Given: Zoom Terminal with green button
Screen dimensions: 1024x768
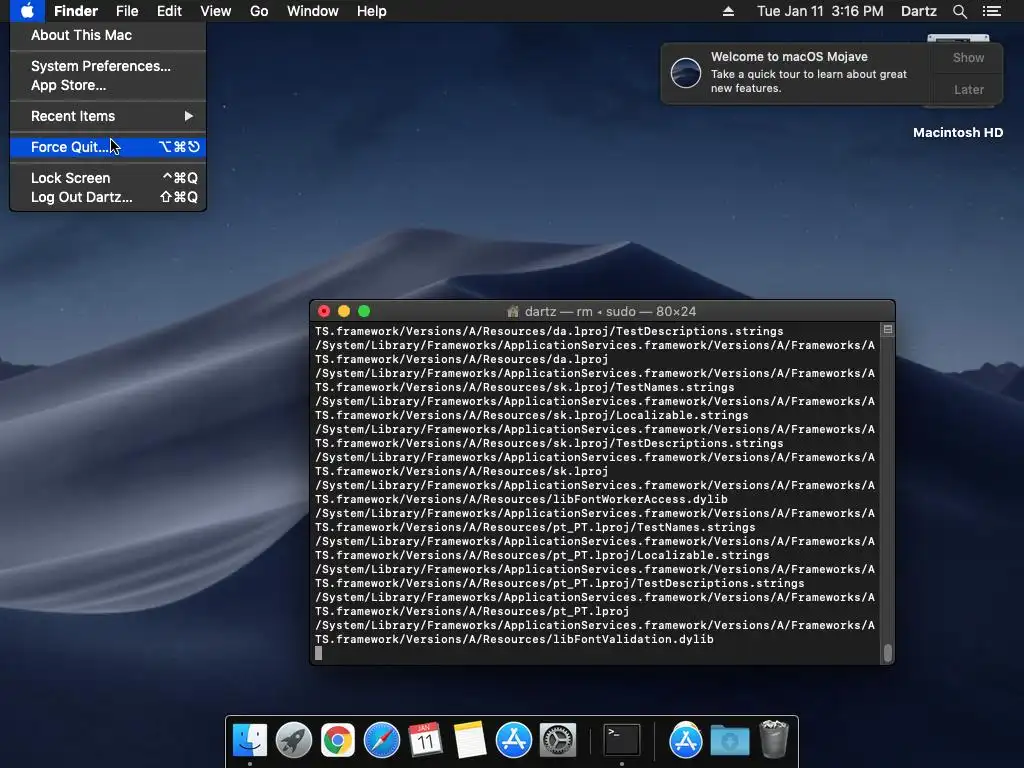Looking at the screenshot, I should click(364, 312).
